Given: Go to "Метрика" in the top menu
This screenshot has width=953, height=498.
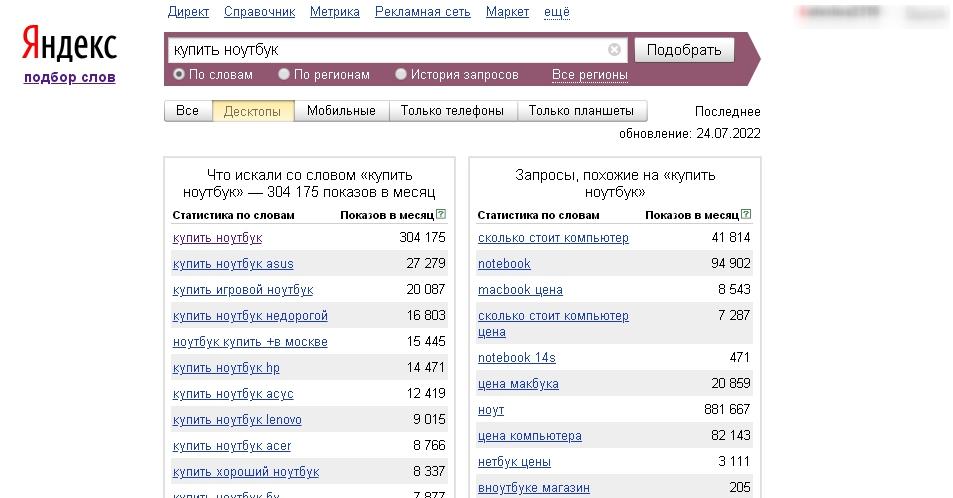Looking at the screenshot, I should (335, 12).
